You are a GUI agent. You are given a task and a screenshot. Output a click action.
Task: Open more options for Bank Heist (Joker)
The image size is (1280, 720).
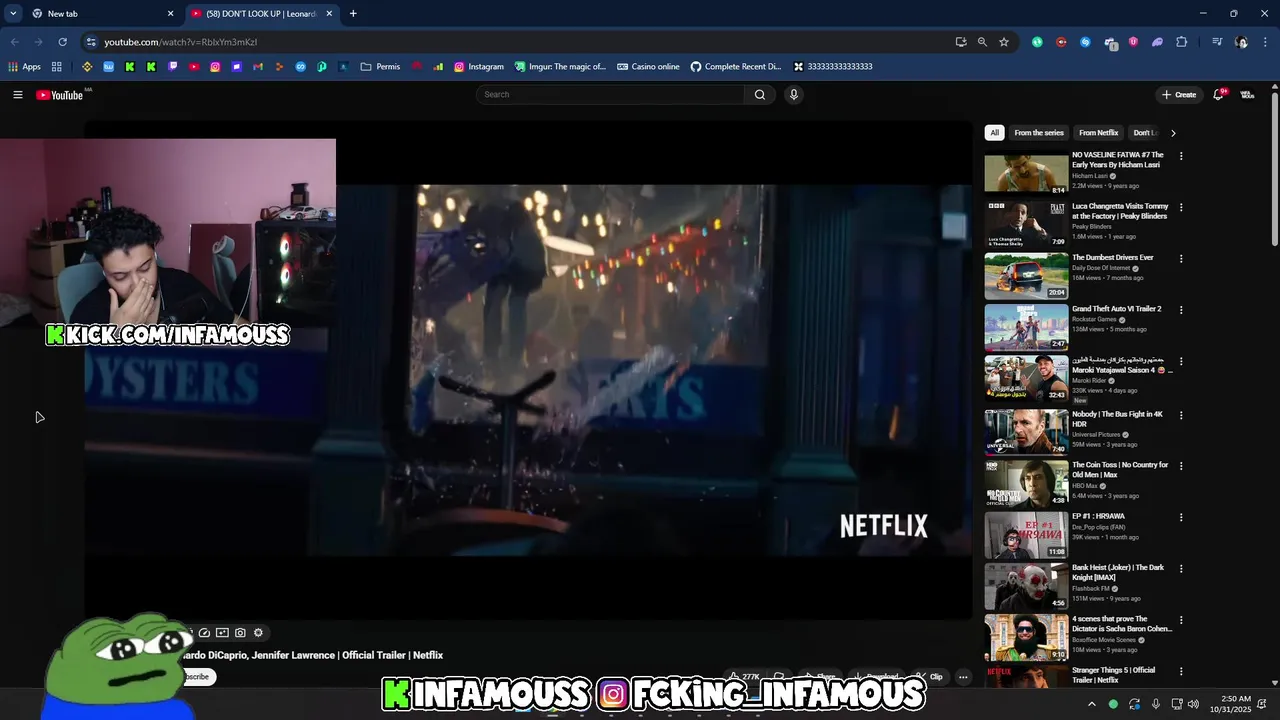tap(1181, 569)
